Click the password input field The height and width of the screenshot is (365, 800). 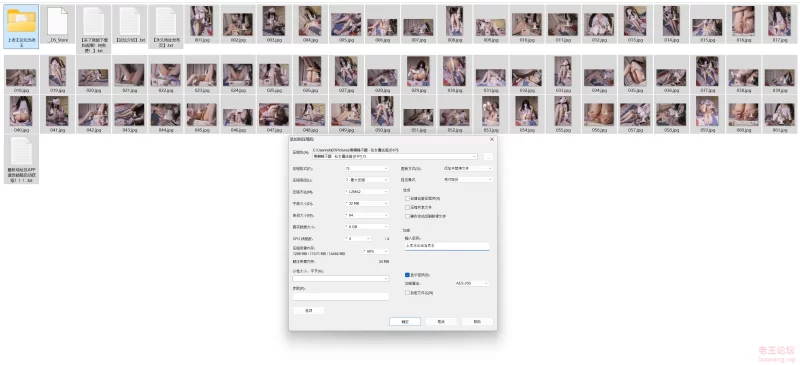447,246
